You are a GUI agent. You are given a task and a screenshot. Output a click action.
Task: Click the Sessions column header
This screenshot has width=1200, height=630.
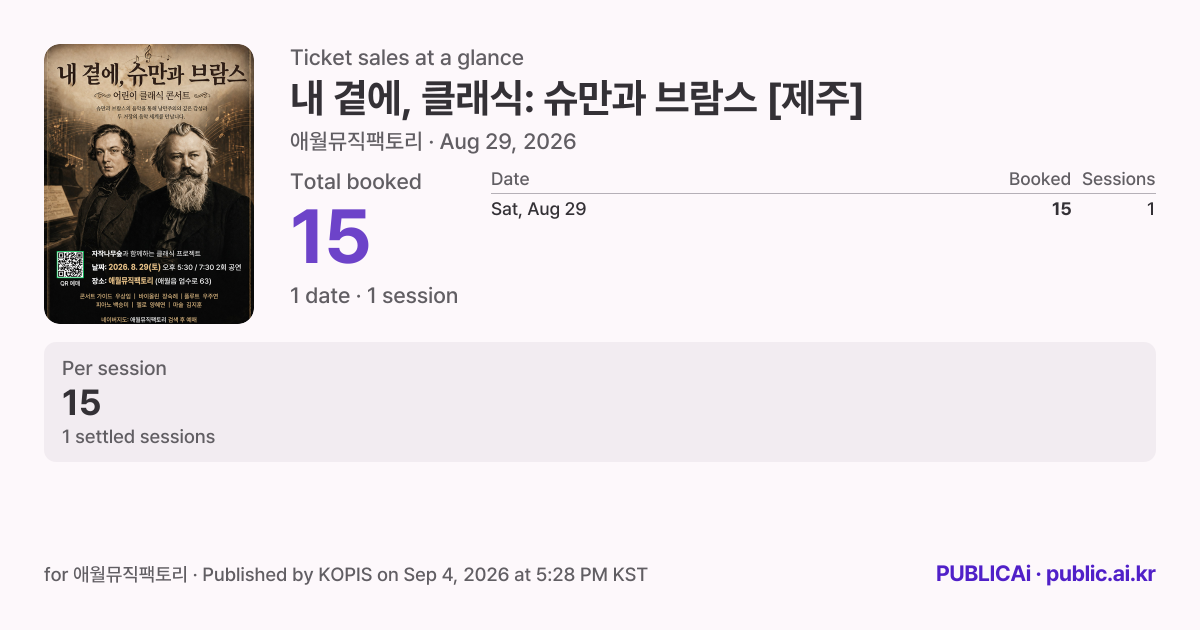(1118, 179)
